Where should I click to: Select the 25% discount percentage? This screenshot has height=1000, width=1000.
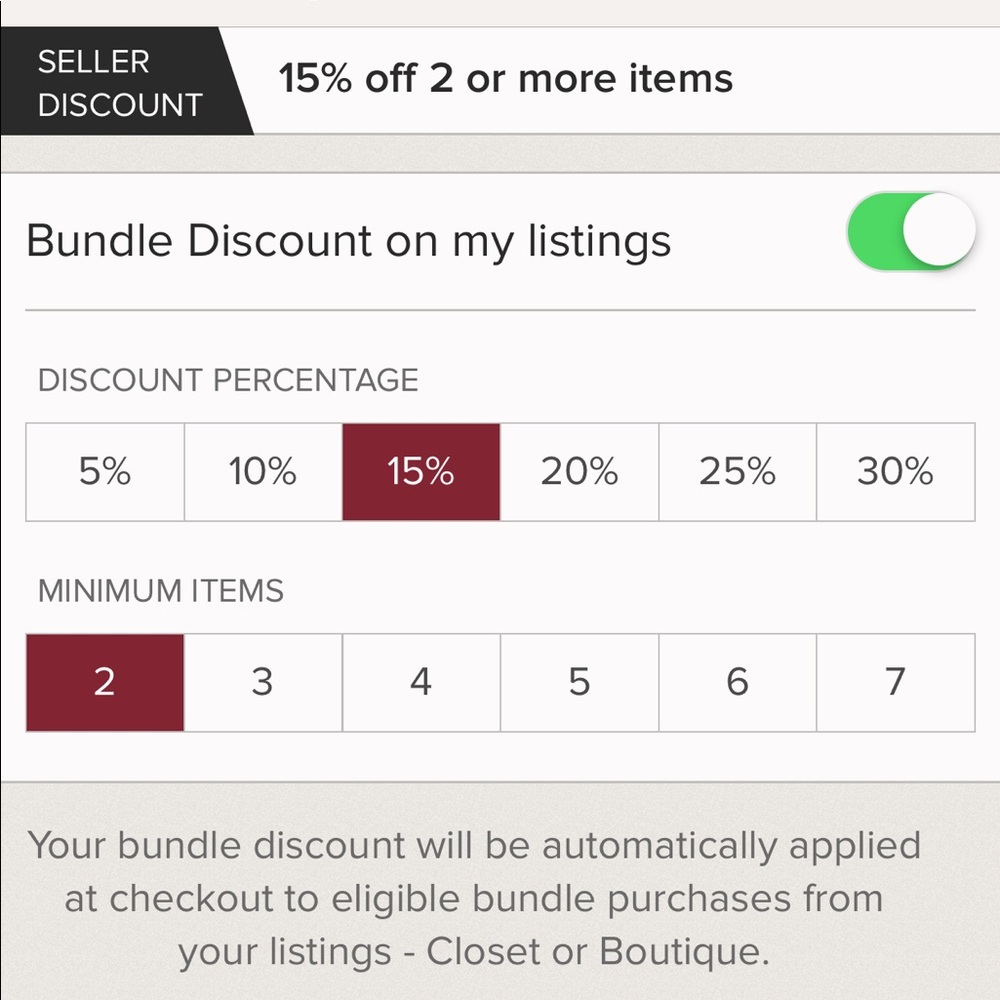[x=737, y=472]
